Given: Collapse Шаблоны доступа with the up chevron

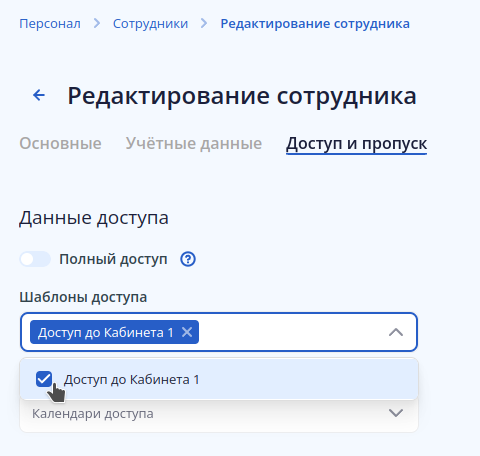Looking at the screenshot, I should pos(396,332).
